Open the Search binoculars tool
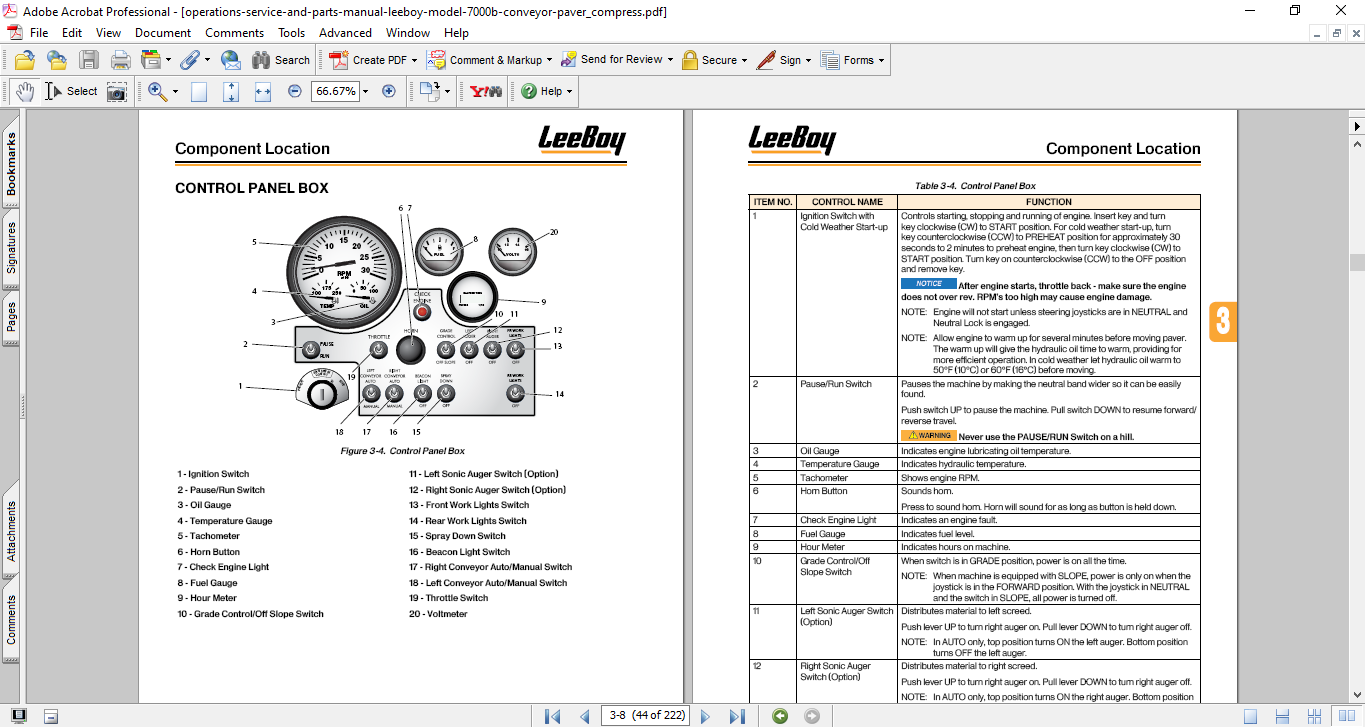The height and width of the screenshot is (727, 1365). [281, 60]
